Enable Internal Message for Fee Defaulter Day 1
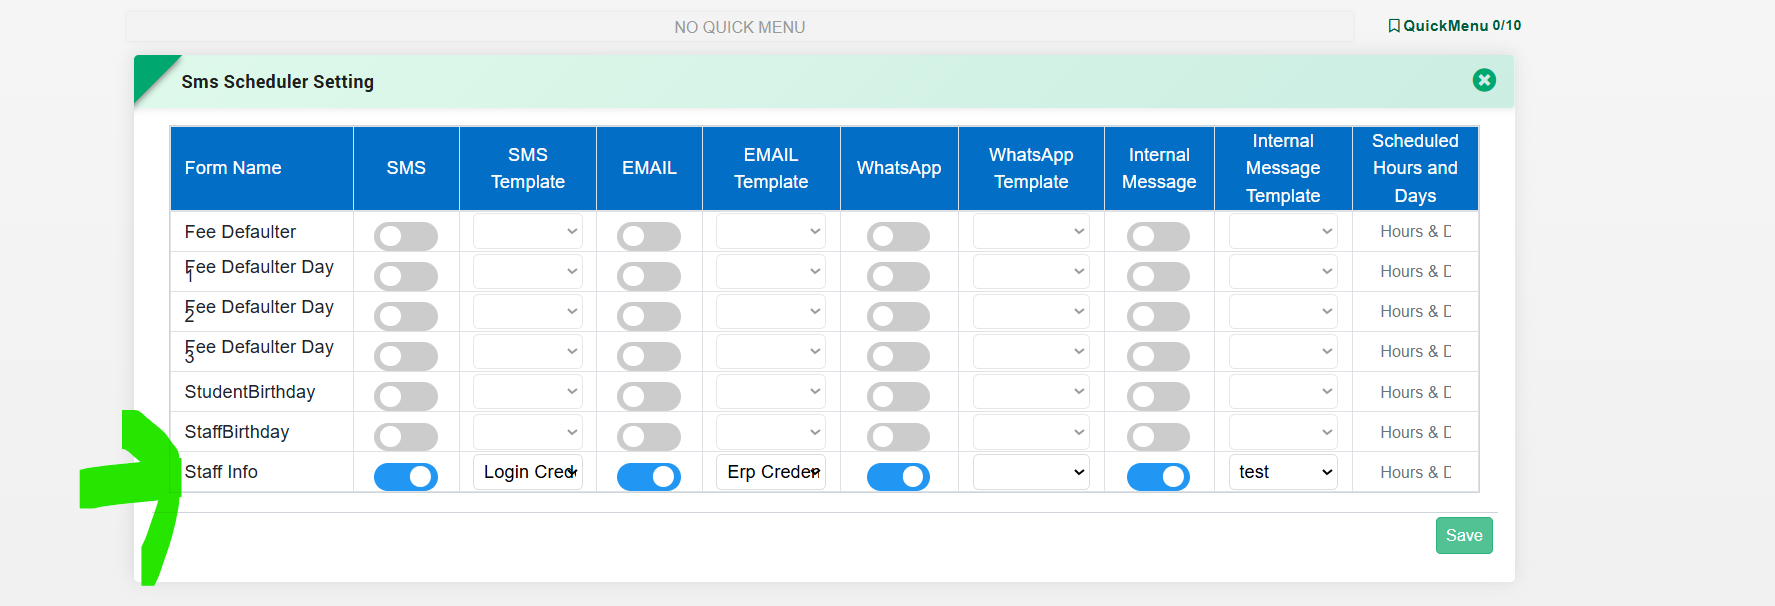The image size is (1775, 606). tap(1158, 276)
